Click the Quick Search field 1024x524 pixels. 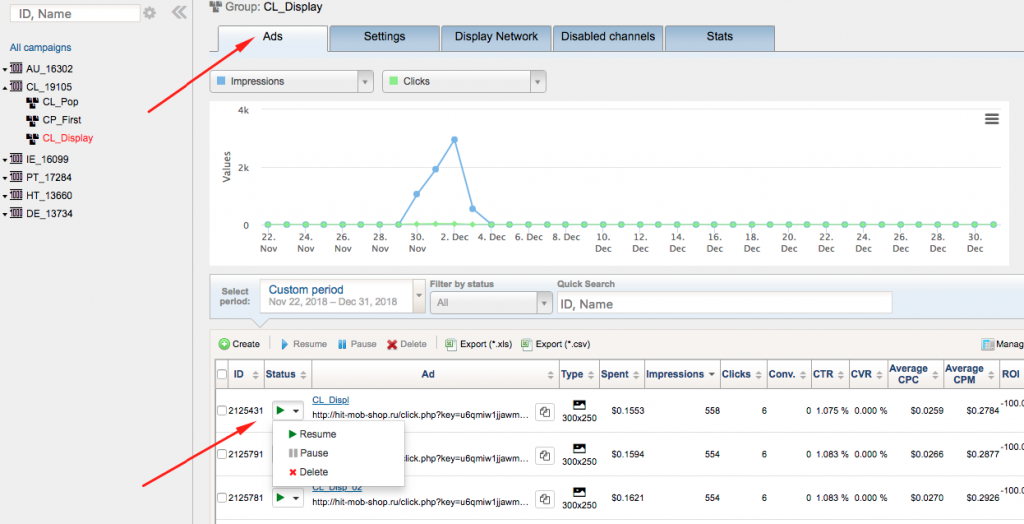[724, 303]
